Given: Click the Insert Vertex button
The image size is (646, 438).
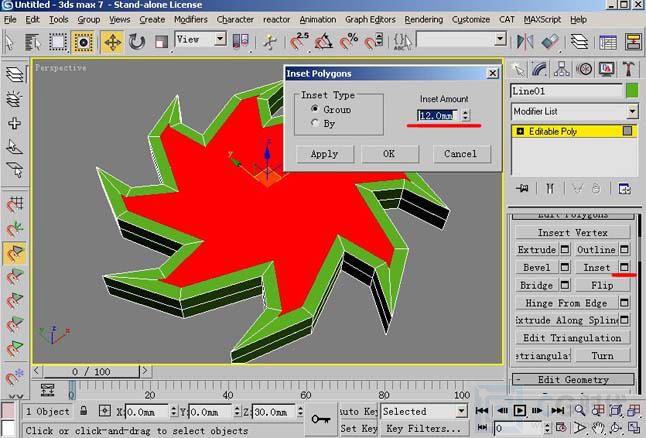Looking at the screenshot, I should point(573,232).
